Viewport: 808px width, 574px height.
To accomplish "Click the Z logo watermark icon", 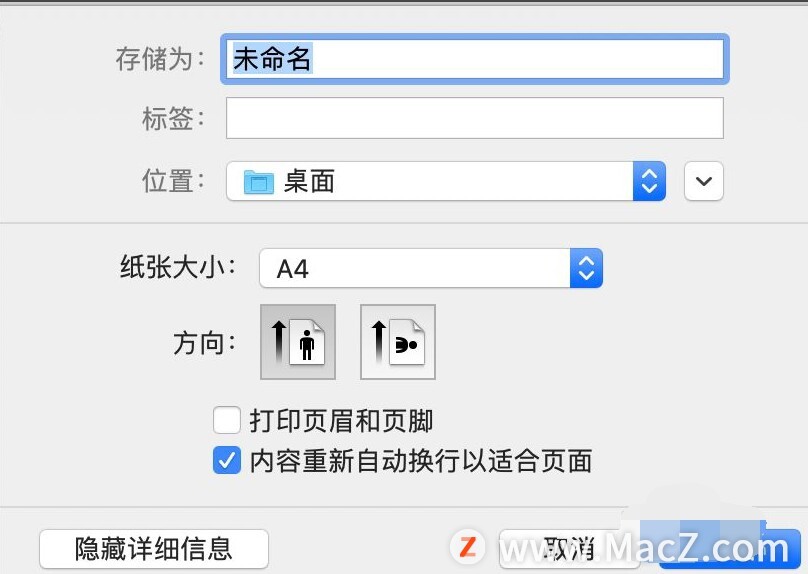I will (467, 547).
